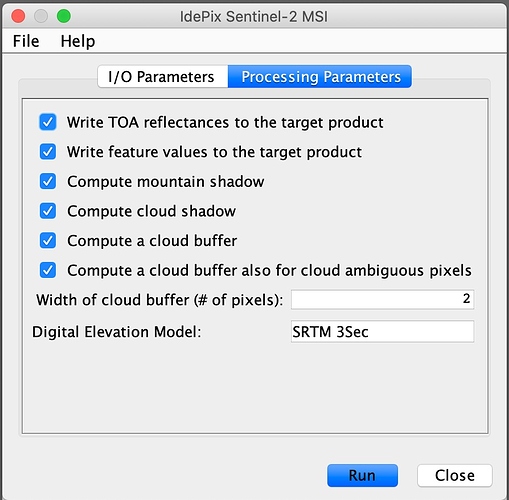Click the Run button
The image size is (509, 500).
point(362,475)
